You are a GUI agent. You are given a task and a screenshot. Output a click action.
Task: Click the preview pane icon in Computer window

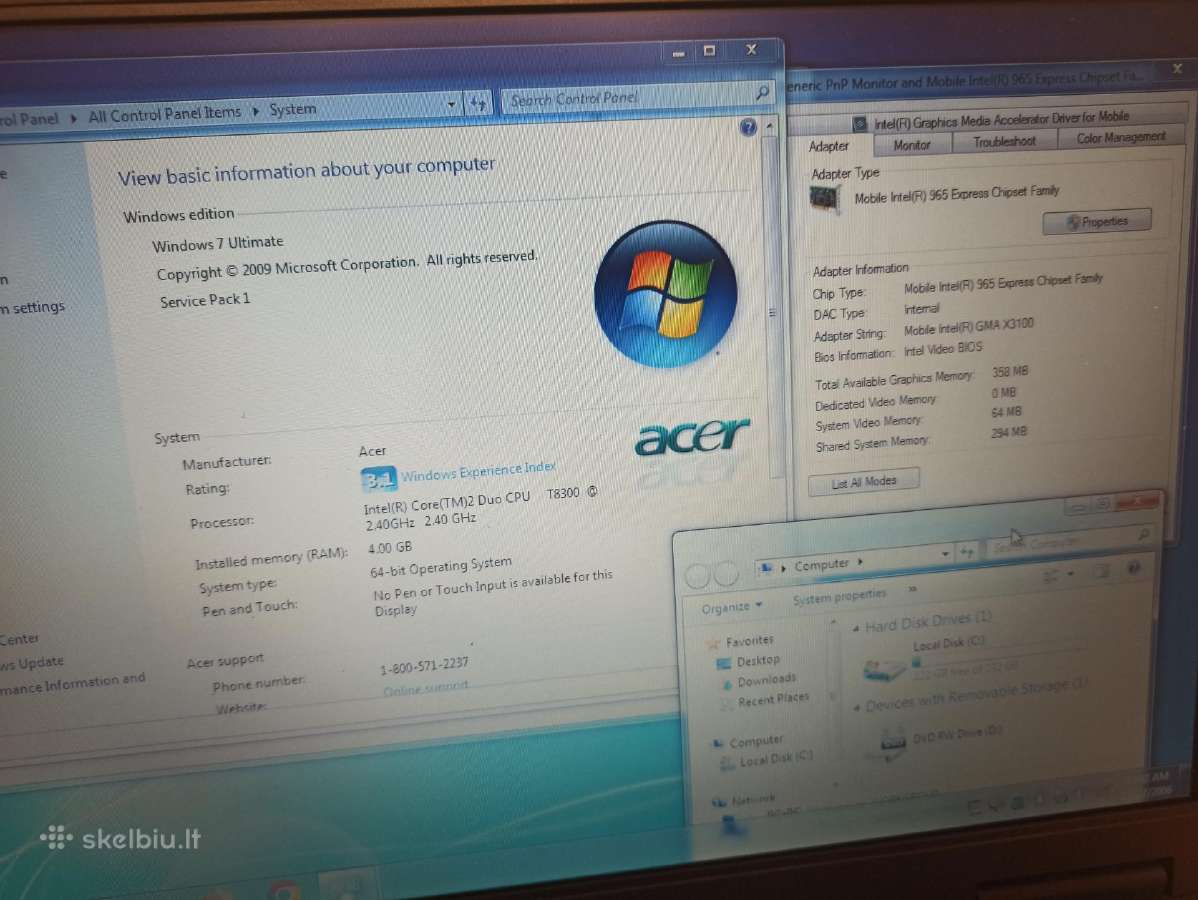click(x=1100, y=571)
